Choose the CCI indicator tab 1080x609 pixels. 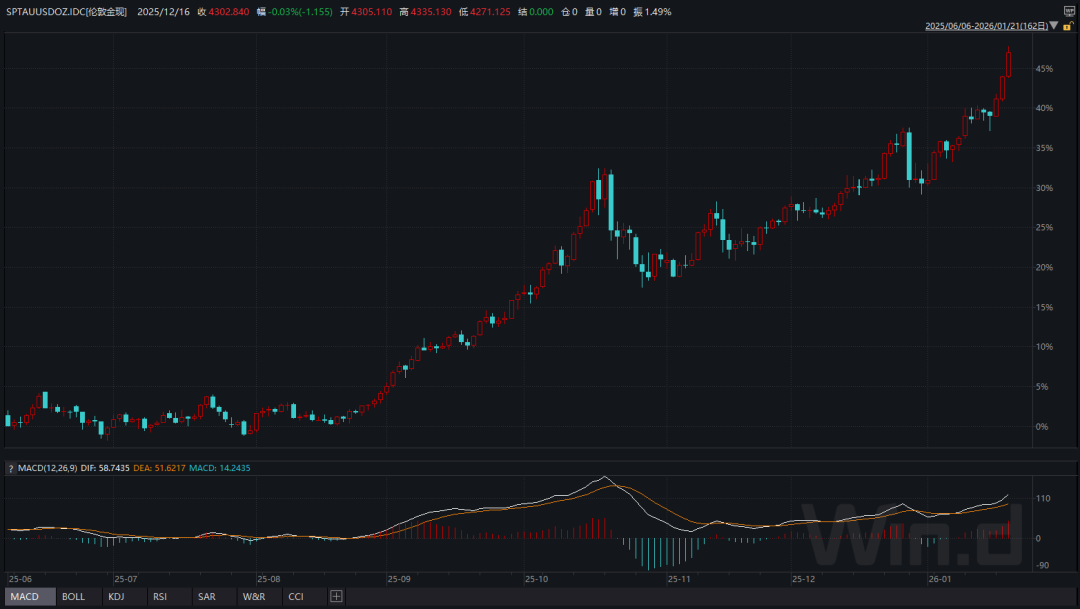pos(296,597)
